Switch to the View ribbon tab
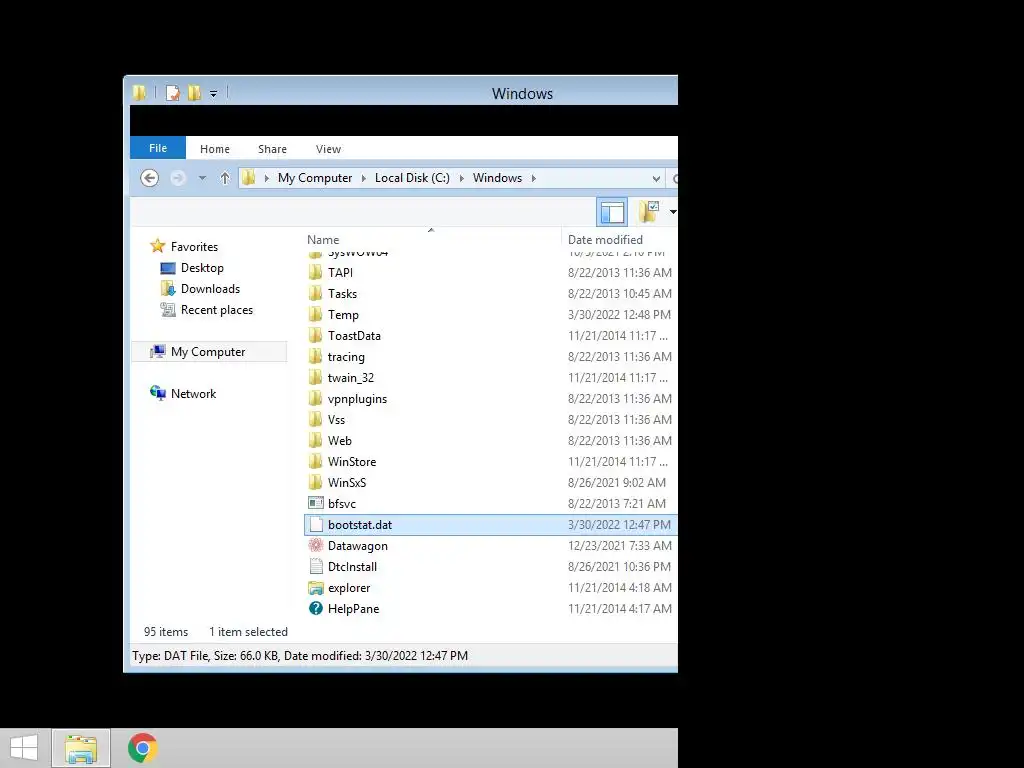This screenshot has height=768, width=1024. [328, 149]
